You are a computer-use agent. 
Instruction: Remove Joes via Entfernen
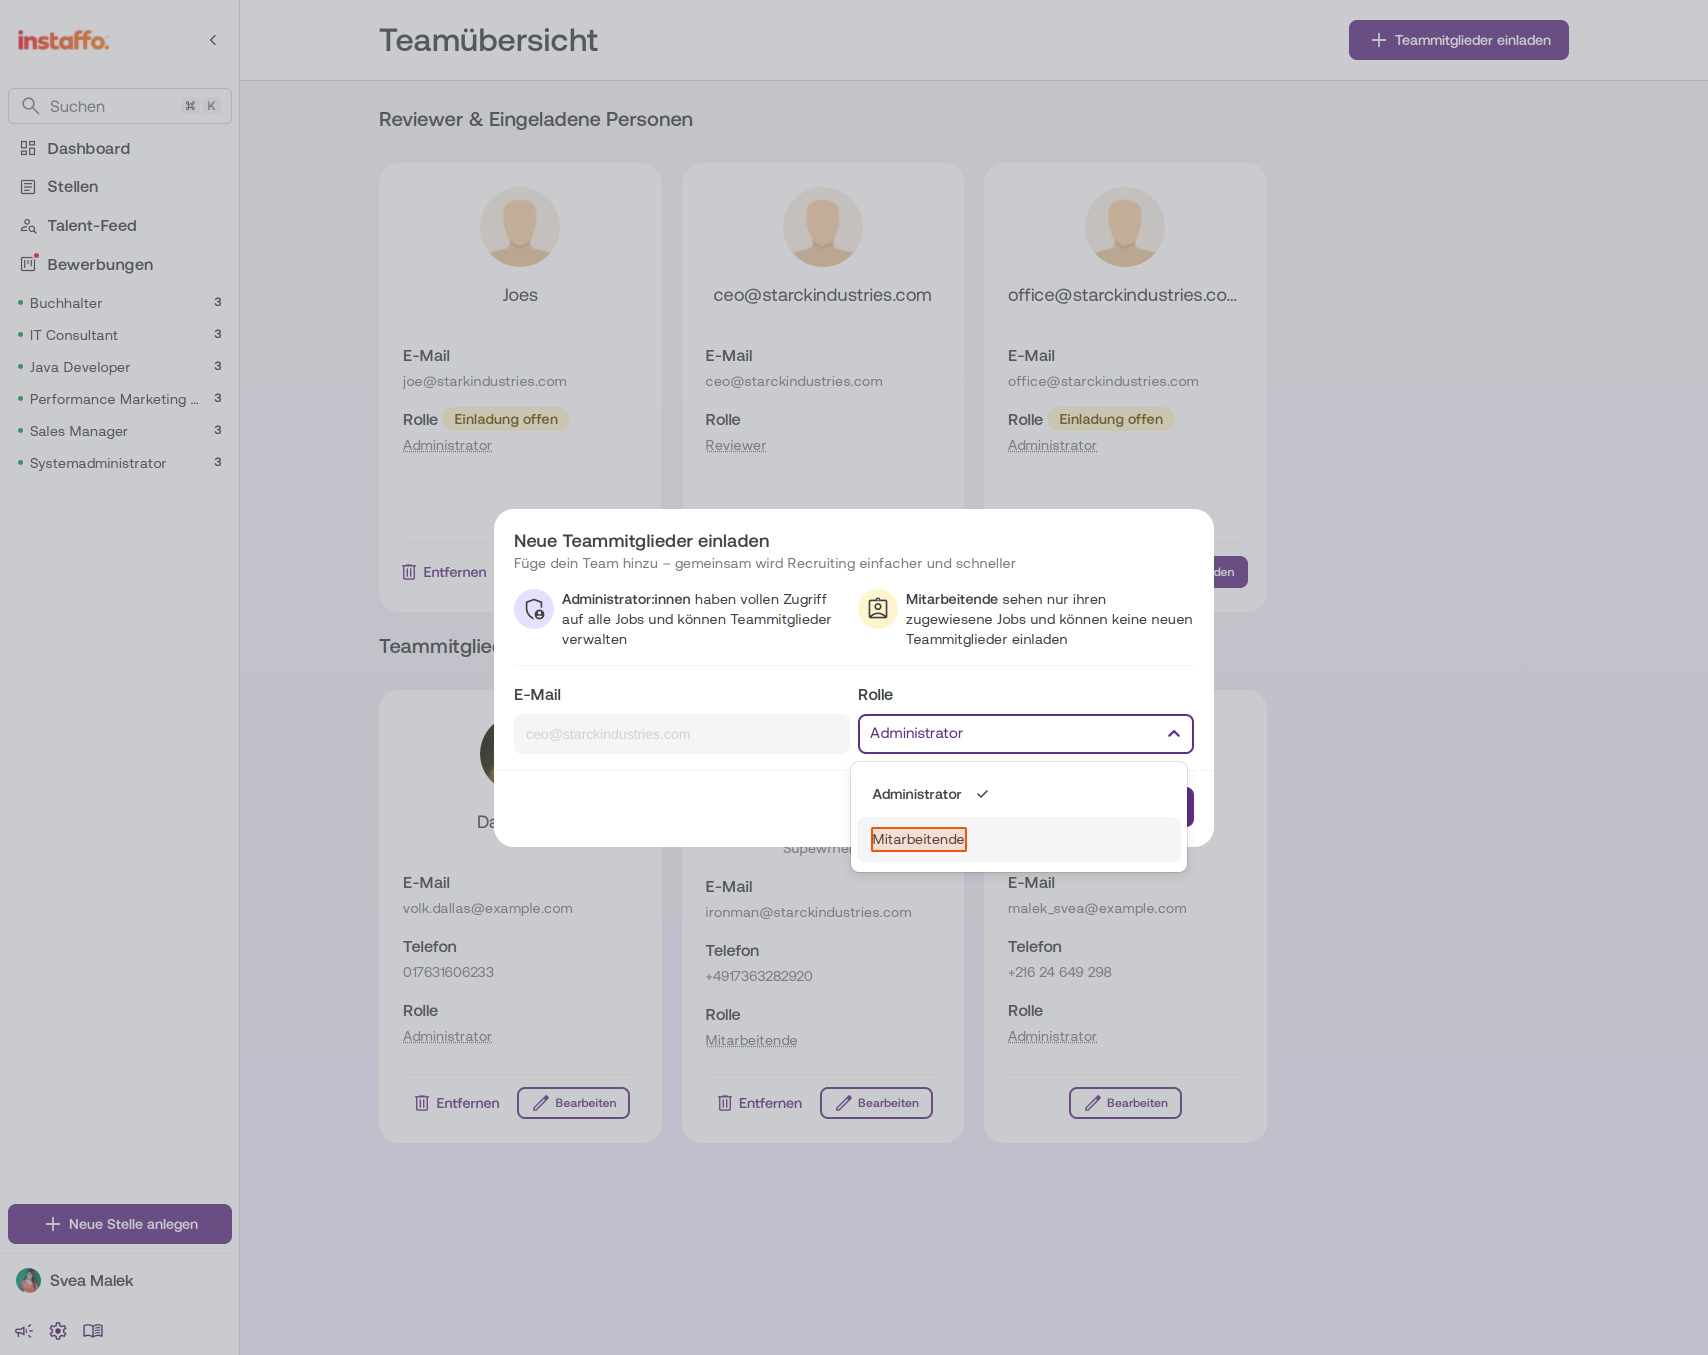click(445, 572)
